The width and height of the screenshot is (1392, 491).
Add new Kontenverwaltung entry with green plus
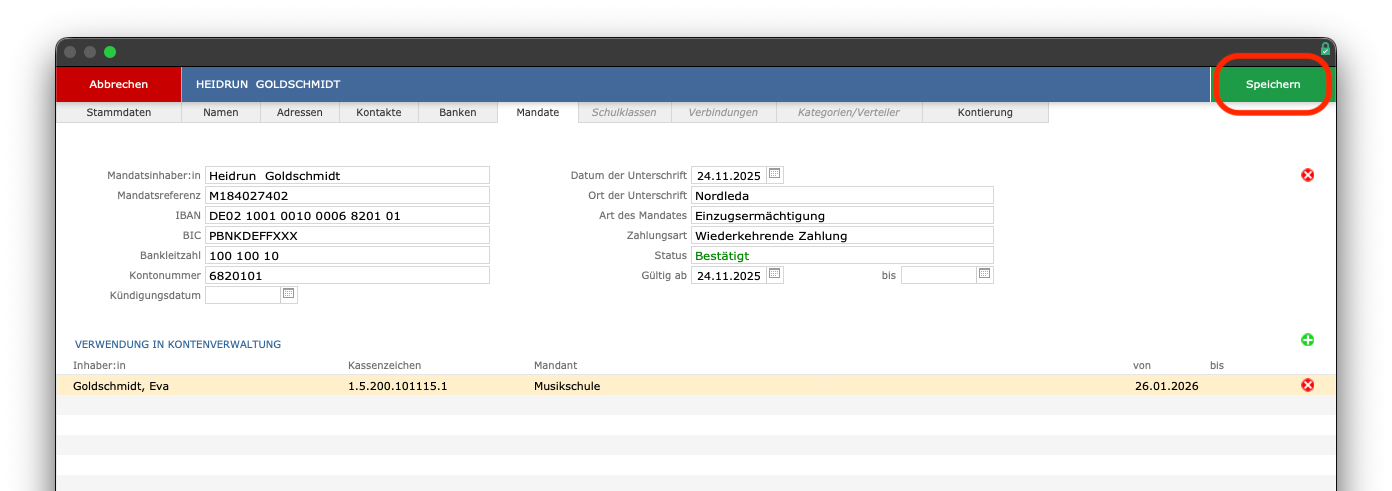[1307, 340]
